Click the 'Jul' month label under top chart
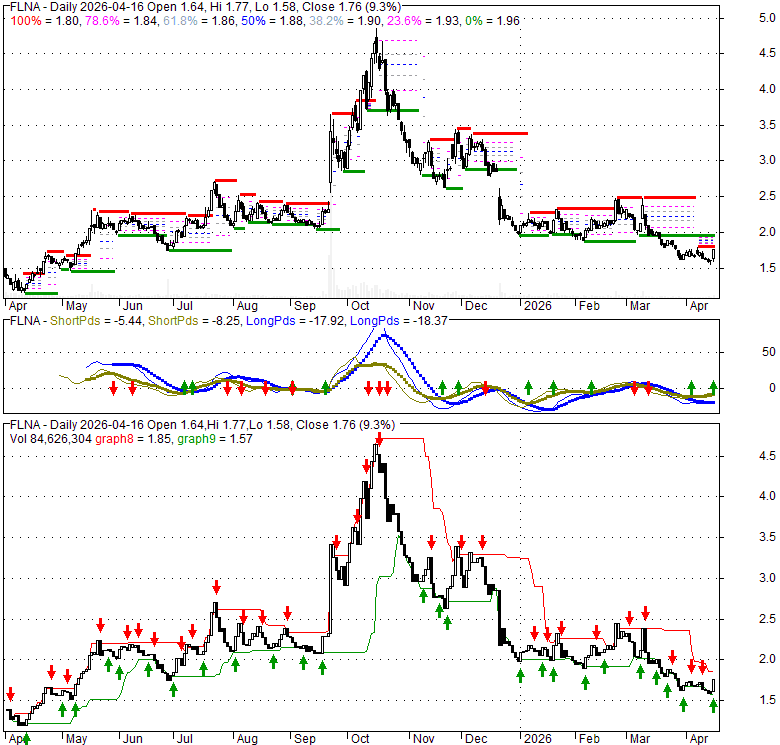The width and height of the screenshot is (780, 745). click(185, 306)
